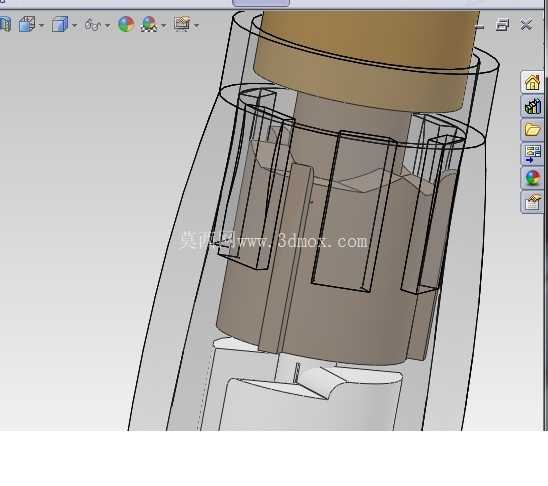This screenshot has height=486, width=548.
Task: Restore down the document window
Action: [x=503, y=25]
